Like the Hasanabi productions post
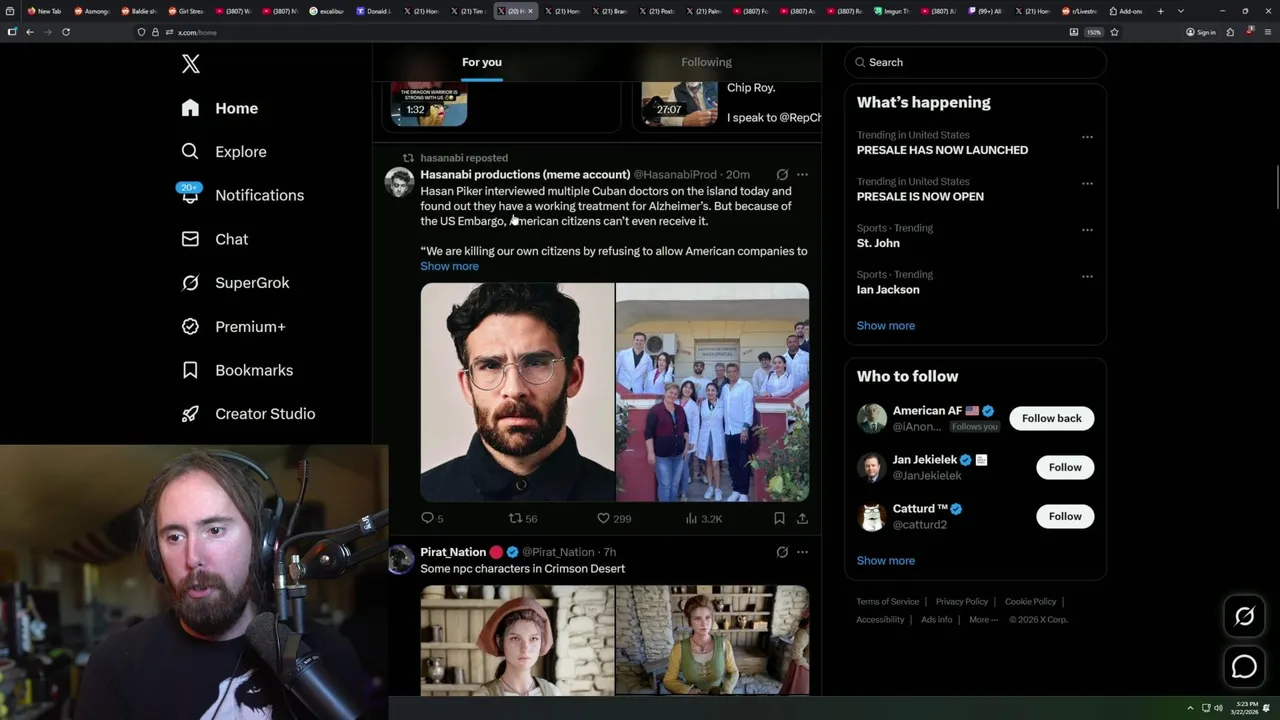 (x=603, y=518)
